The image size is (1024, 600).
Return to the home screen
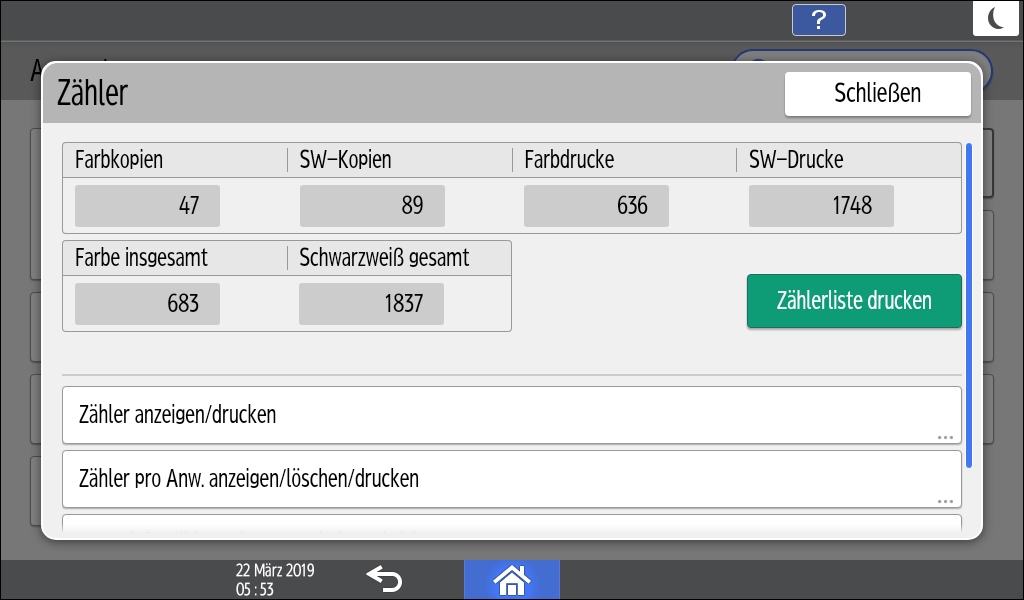pos(511,578)
